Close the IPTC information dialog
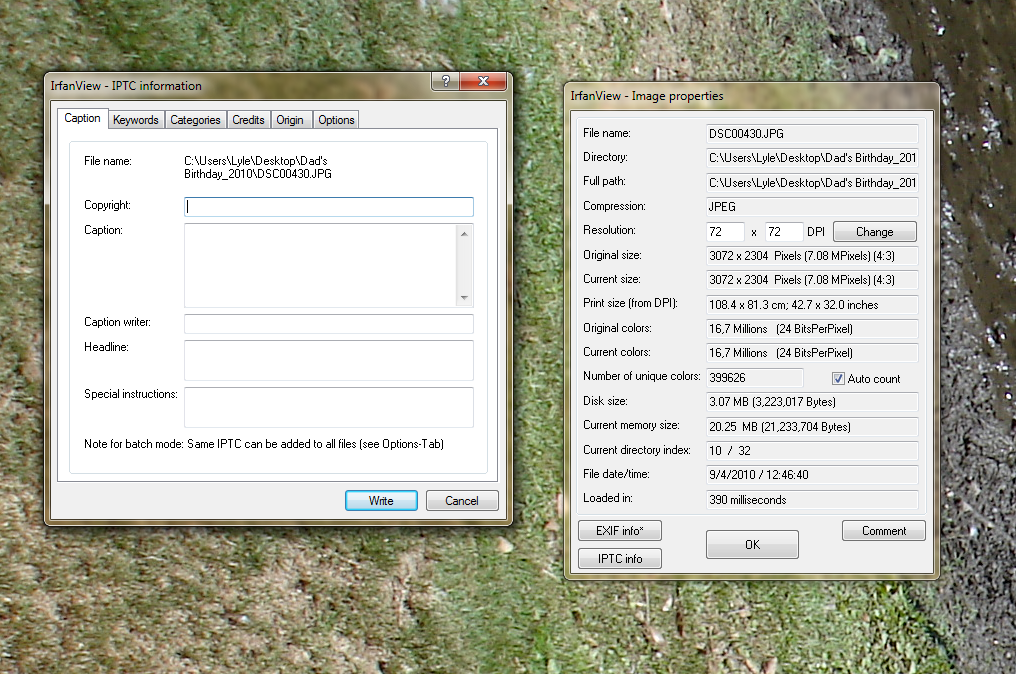The height and width of the screenshot is (674, 1016). [x=483, y=81]
